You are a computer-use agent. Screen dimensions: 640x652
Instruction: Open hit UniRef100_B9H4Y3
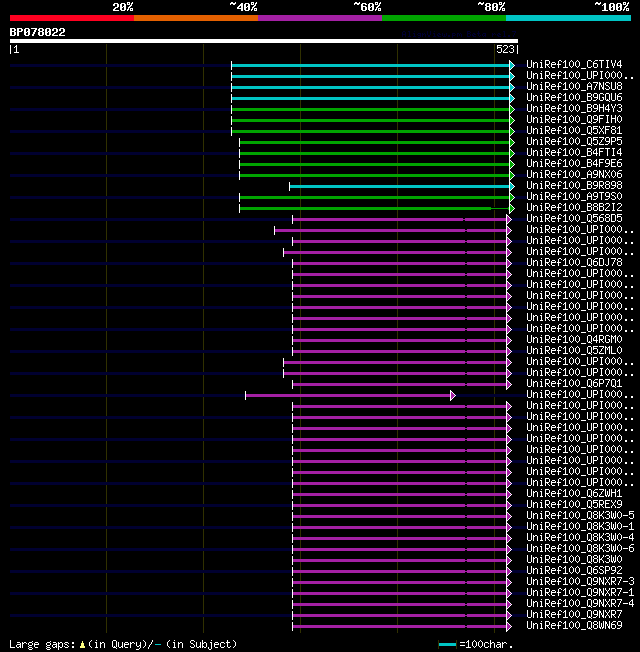point(574,109)
